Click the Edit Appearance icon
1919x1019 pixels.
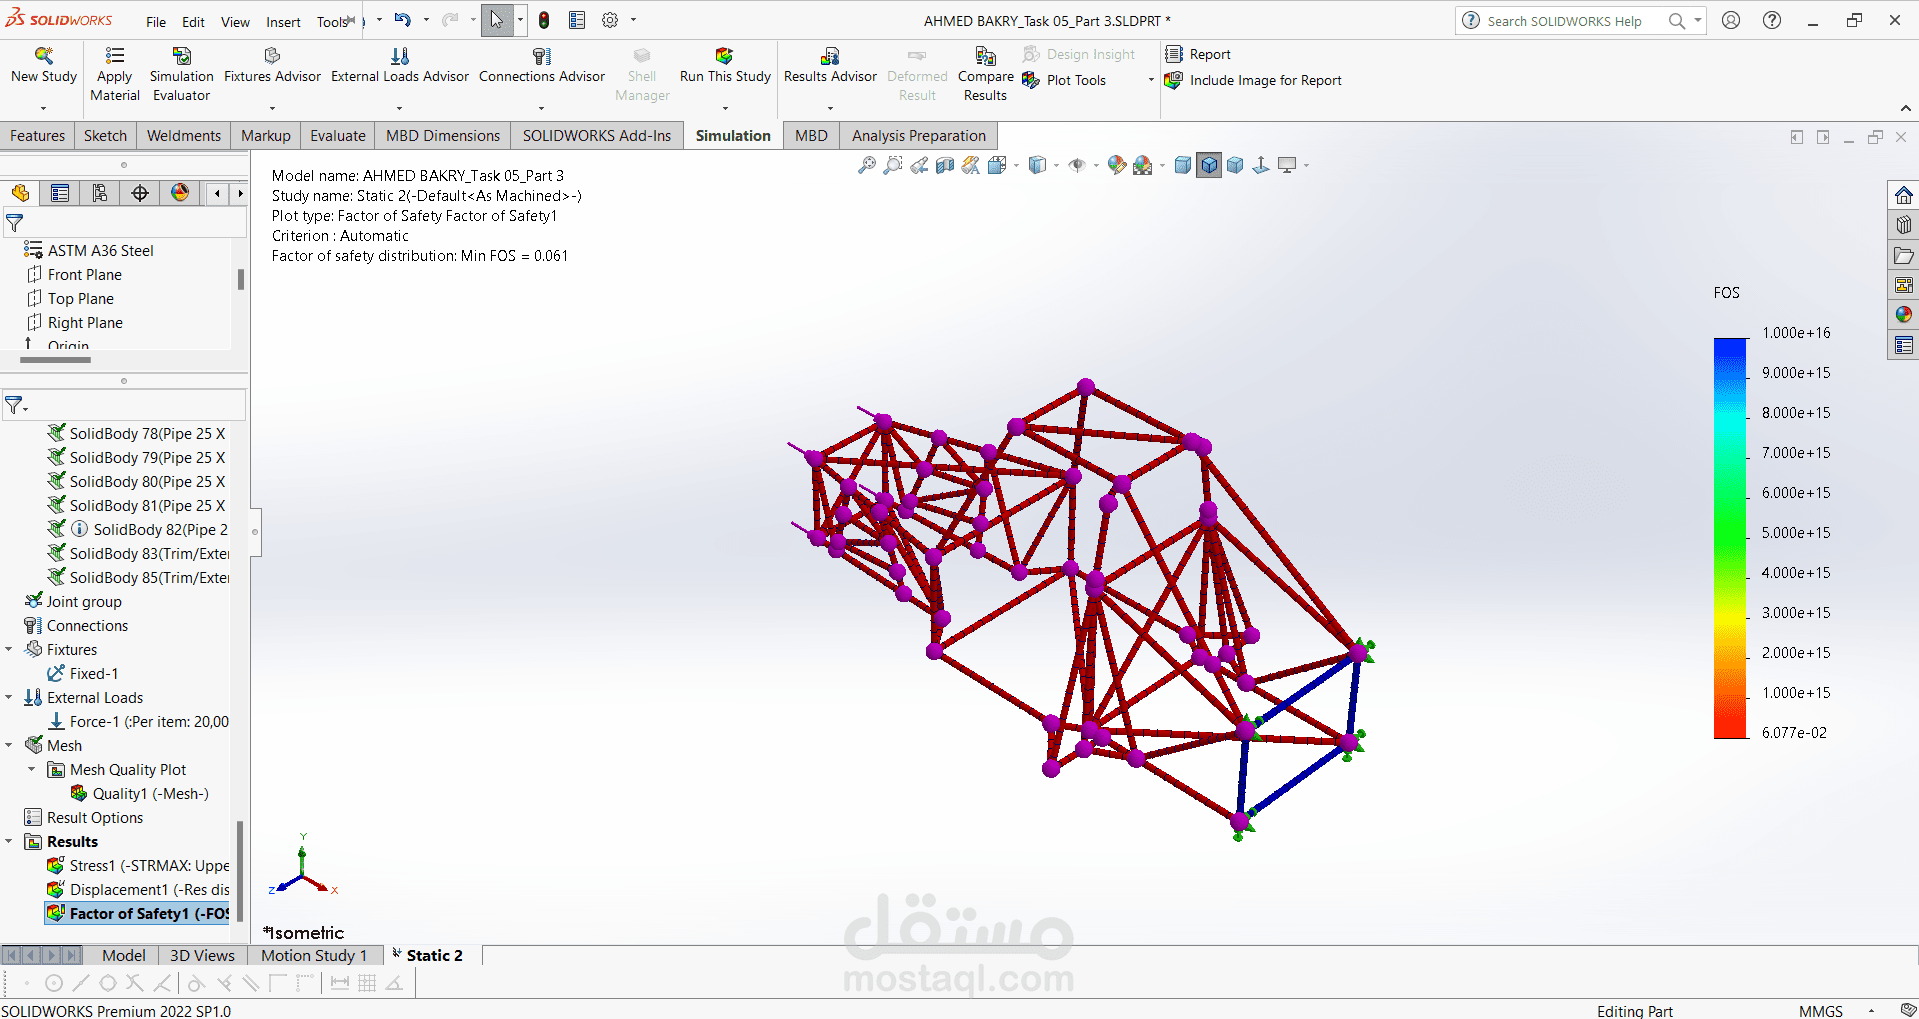click(x=1117, y=165)
